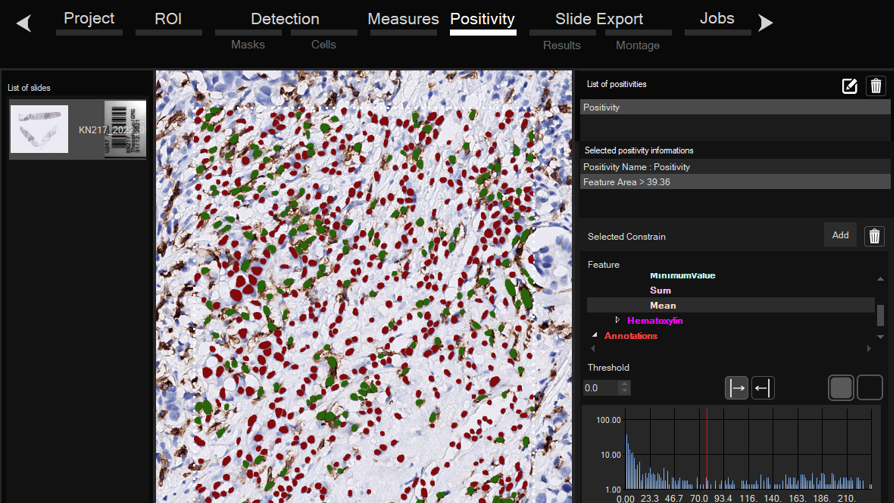Click the edit positivity icon
Screen dimensions: 894x503
pyautogui.click(x=849, y=86)
